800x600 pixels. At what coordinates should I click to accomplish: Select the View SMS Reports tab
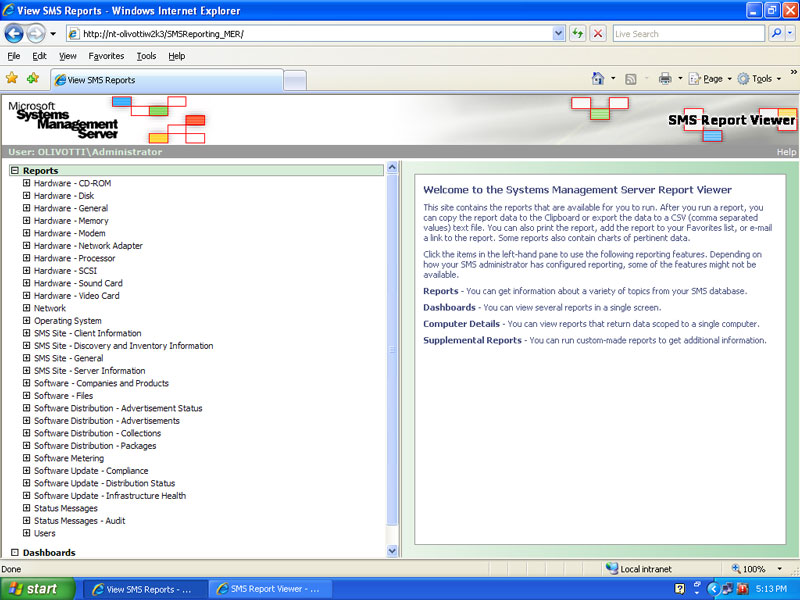[x=167, y=80]
